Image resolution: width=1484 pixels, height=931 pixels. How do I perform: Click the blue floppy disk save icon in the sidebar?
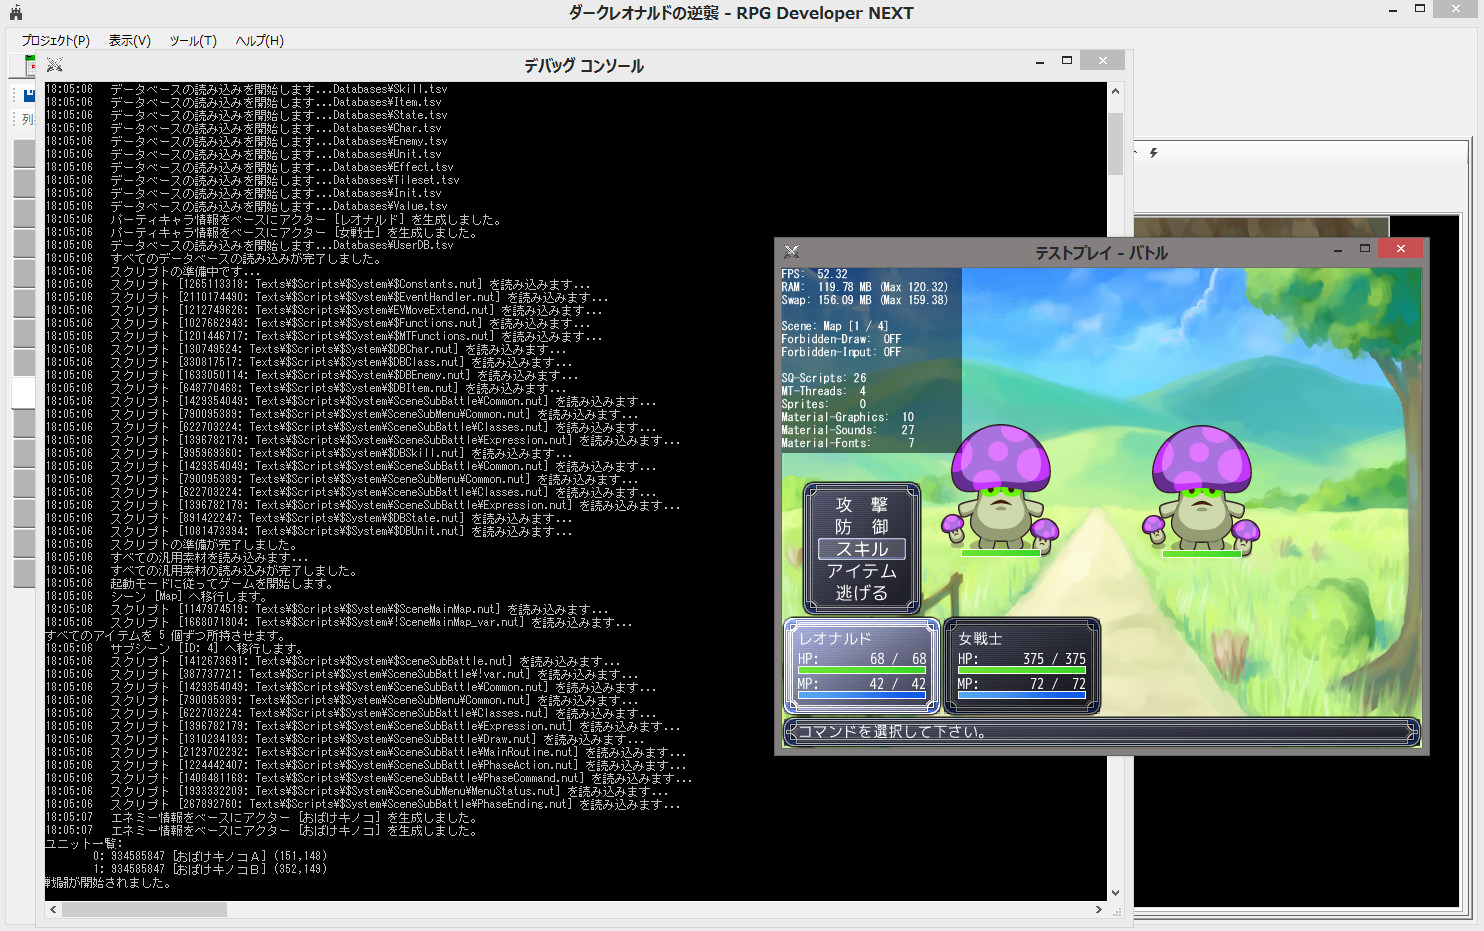tap(28, 95)
